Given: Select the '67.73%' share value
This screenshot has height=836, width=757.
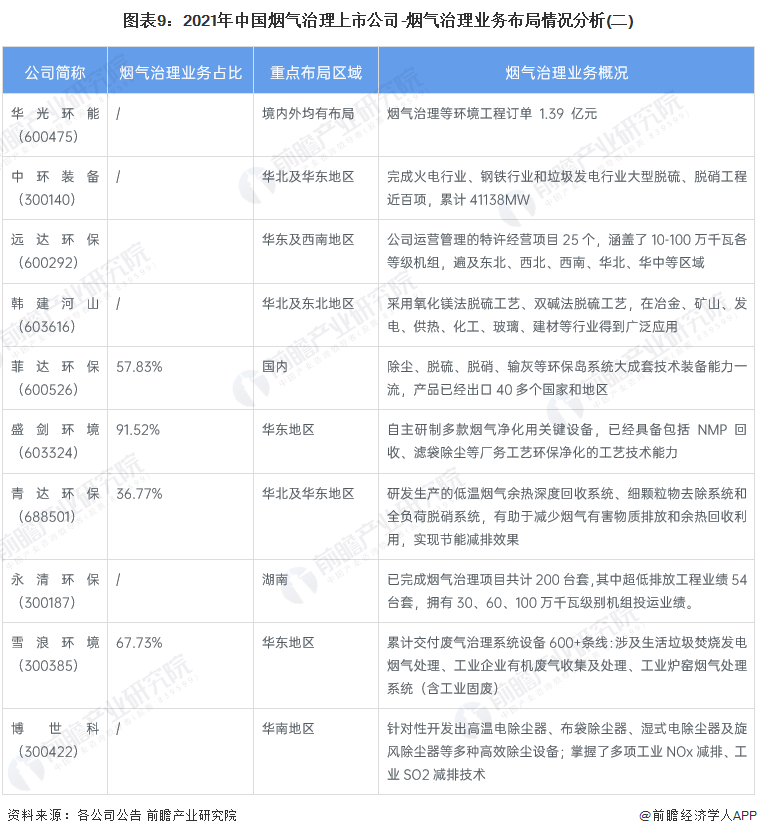Looking at the screenshot, I should pyautogui.click(x=139, y=643).
